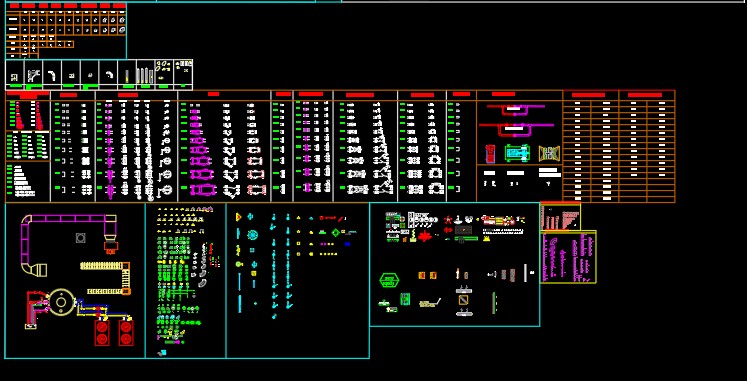Pick the gray square block below magenta duct
This screenshot has width=747, height=381.
click(81, 237)
